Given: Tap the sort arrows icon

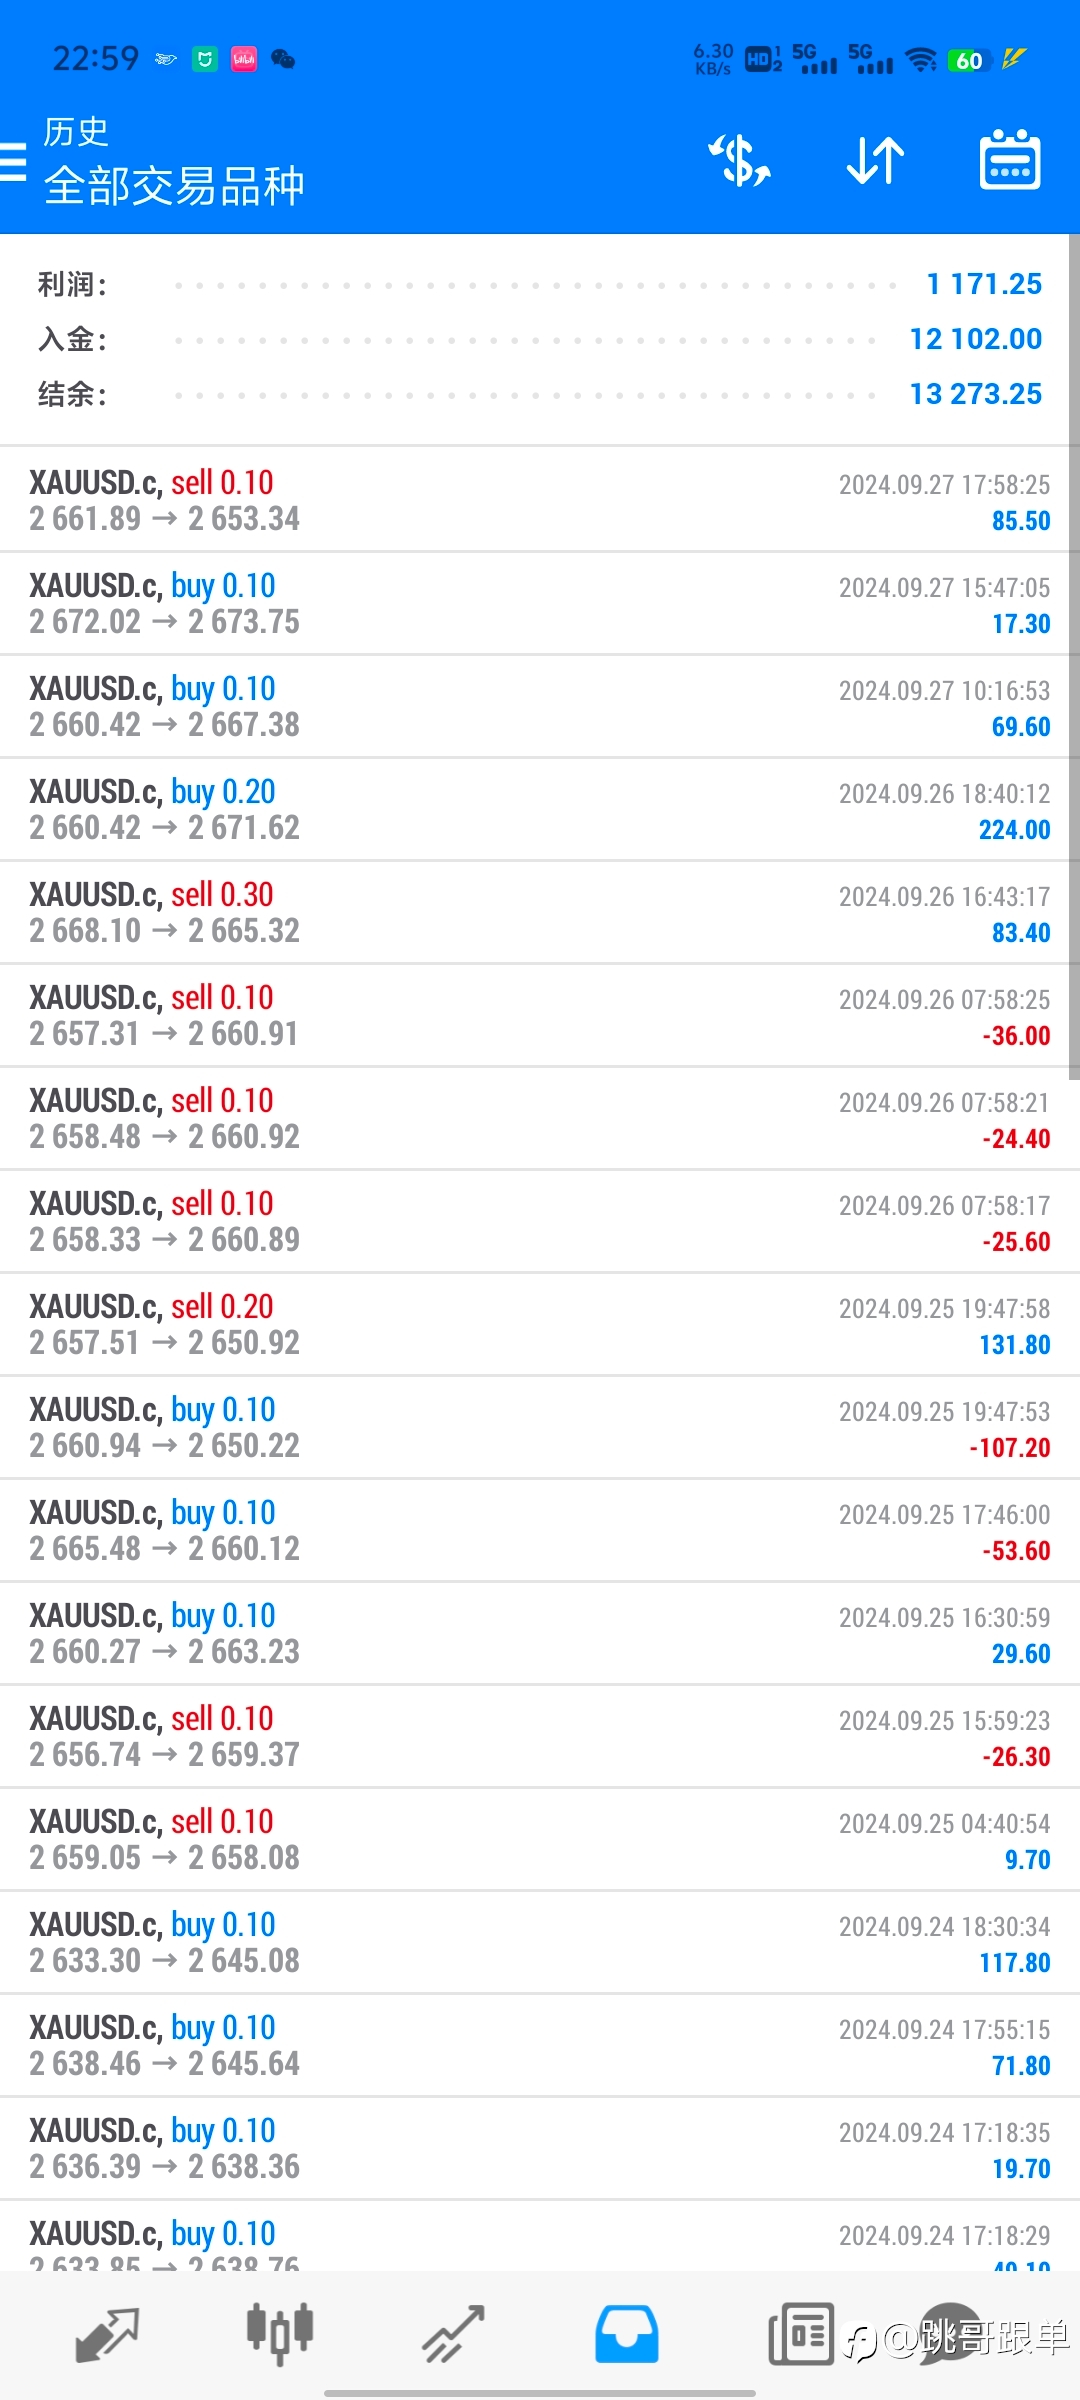Looking at the screenshot, I should pyautogui.click(x=875, y=160).
